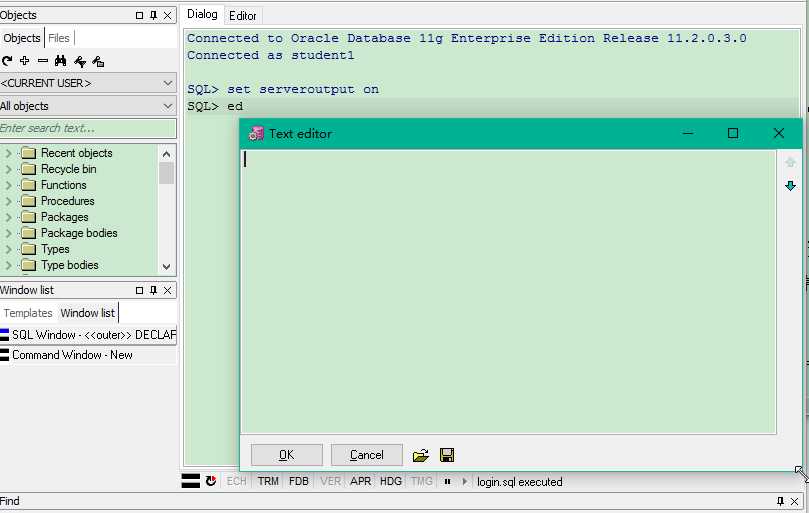Select the Window list tab

coord(87,313)
